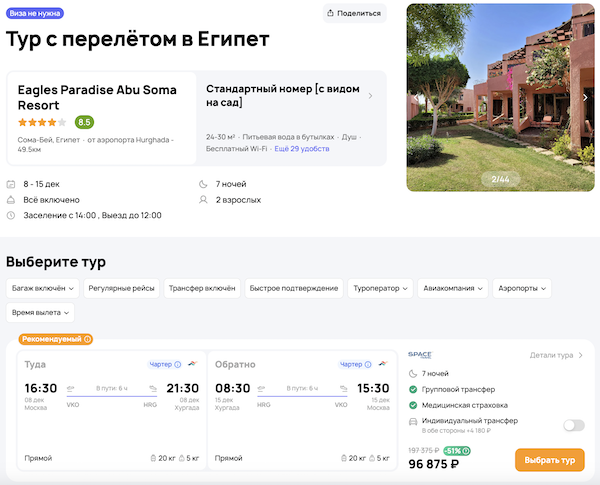This screenshot has width=600, height=485.
Task: Click the Поделиться share button
Action: pyautogui.click(x=354, y=13)
